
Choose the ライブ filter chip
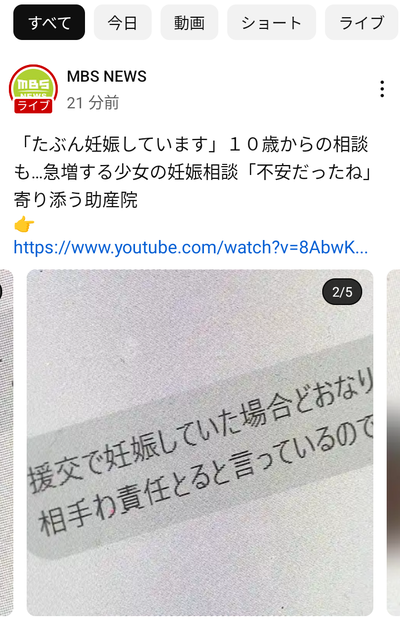tap(362, 23)
